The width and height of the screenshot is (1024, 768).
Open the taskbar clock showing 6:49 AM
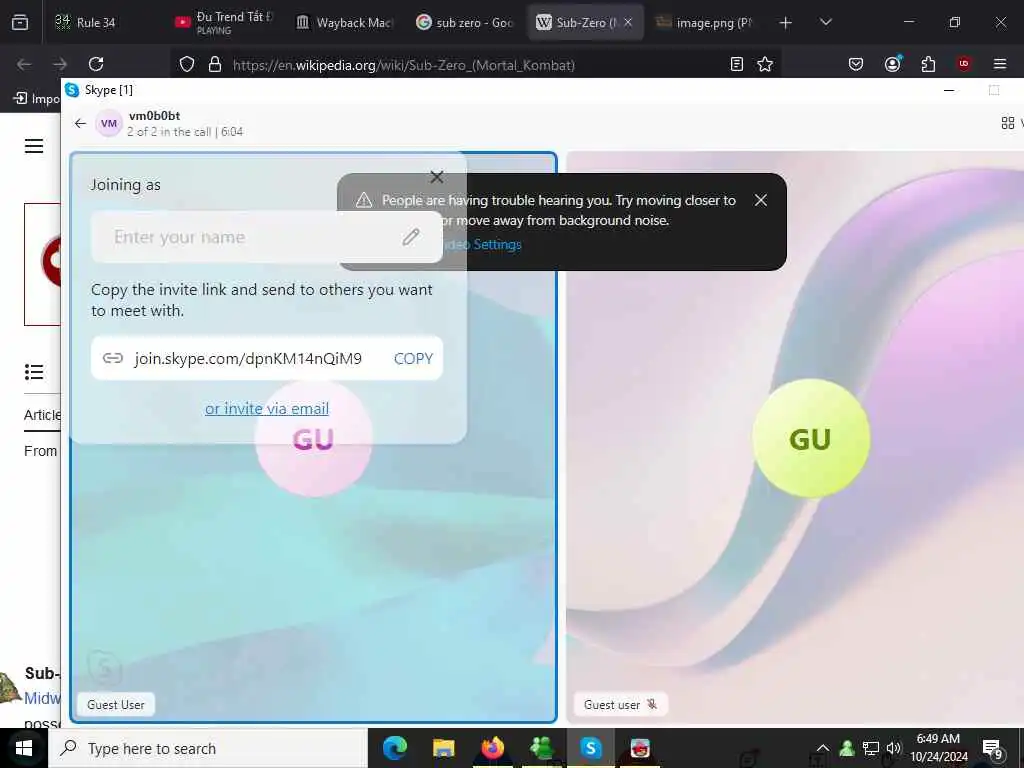click(938, 748)
